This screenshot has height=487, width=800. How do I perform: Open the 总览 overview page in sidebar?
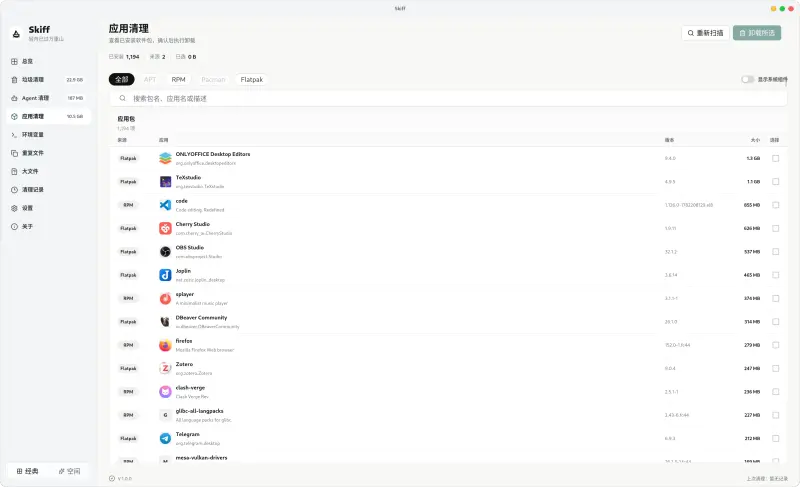click(49, 61)
